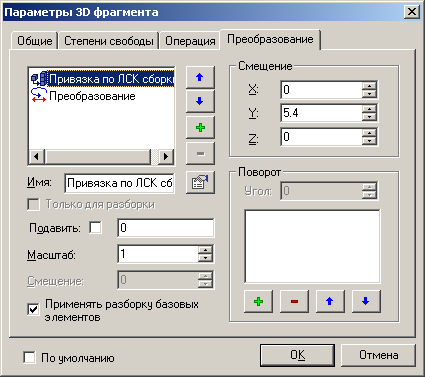Uncheck Применять разборку базовых элементов

[33, 310]
